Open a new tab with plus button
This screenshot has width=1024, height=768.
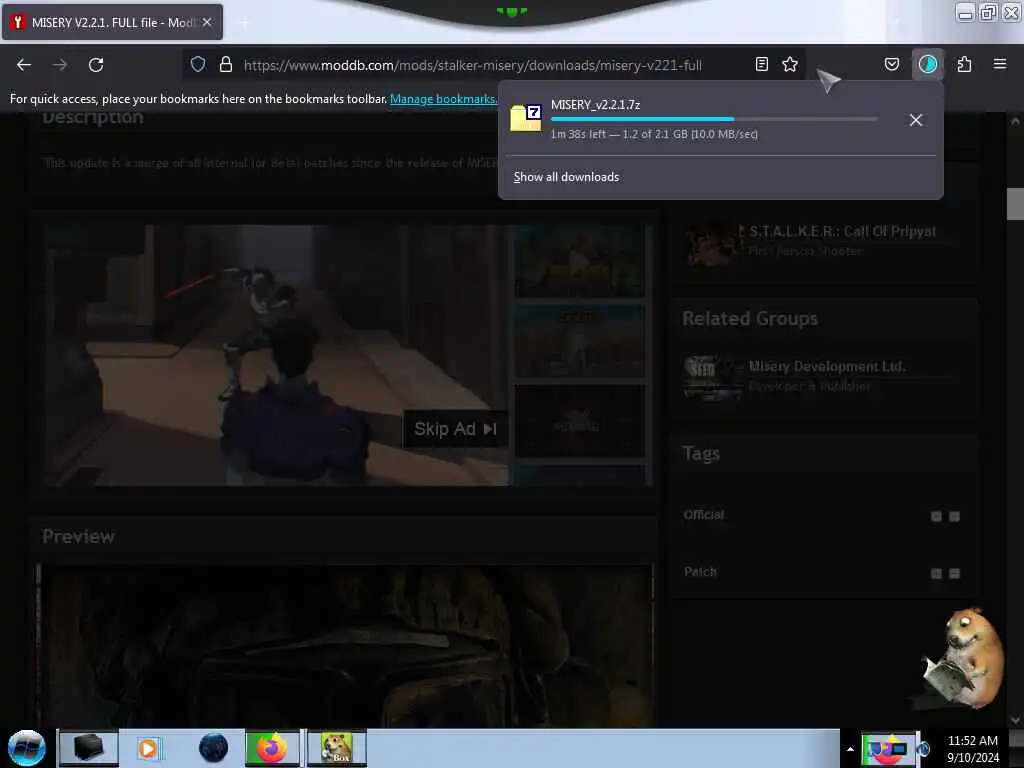244,23
